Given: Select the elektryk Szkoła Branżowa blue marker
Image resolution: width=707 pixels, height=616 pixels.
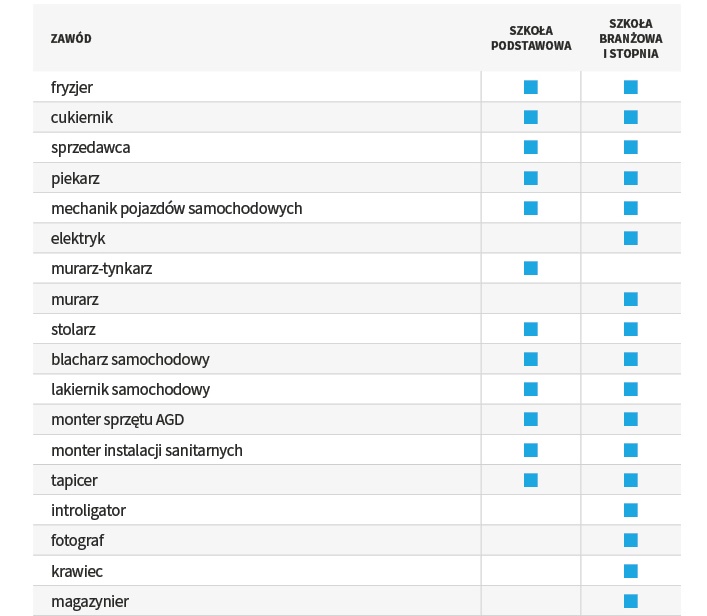Looking at the screenshot, I should tap(631, 238).
